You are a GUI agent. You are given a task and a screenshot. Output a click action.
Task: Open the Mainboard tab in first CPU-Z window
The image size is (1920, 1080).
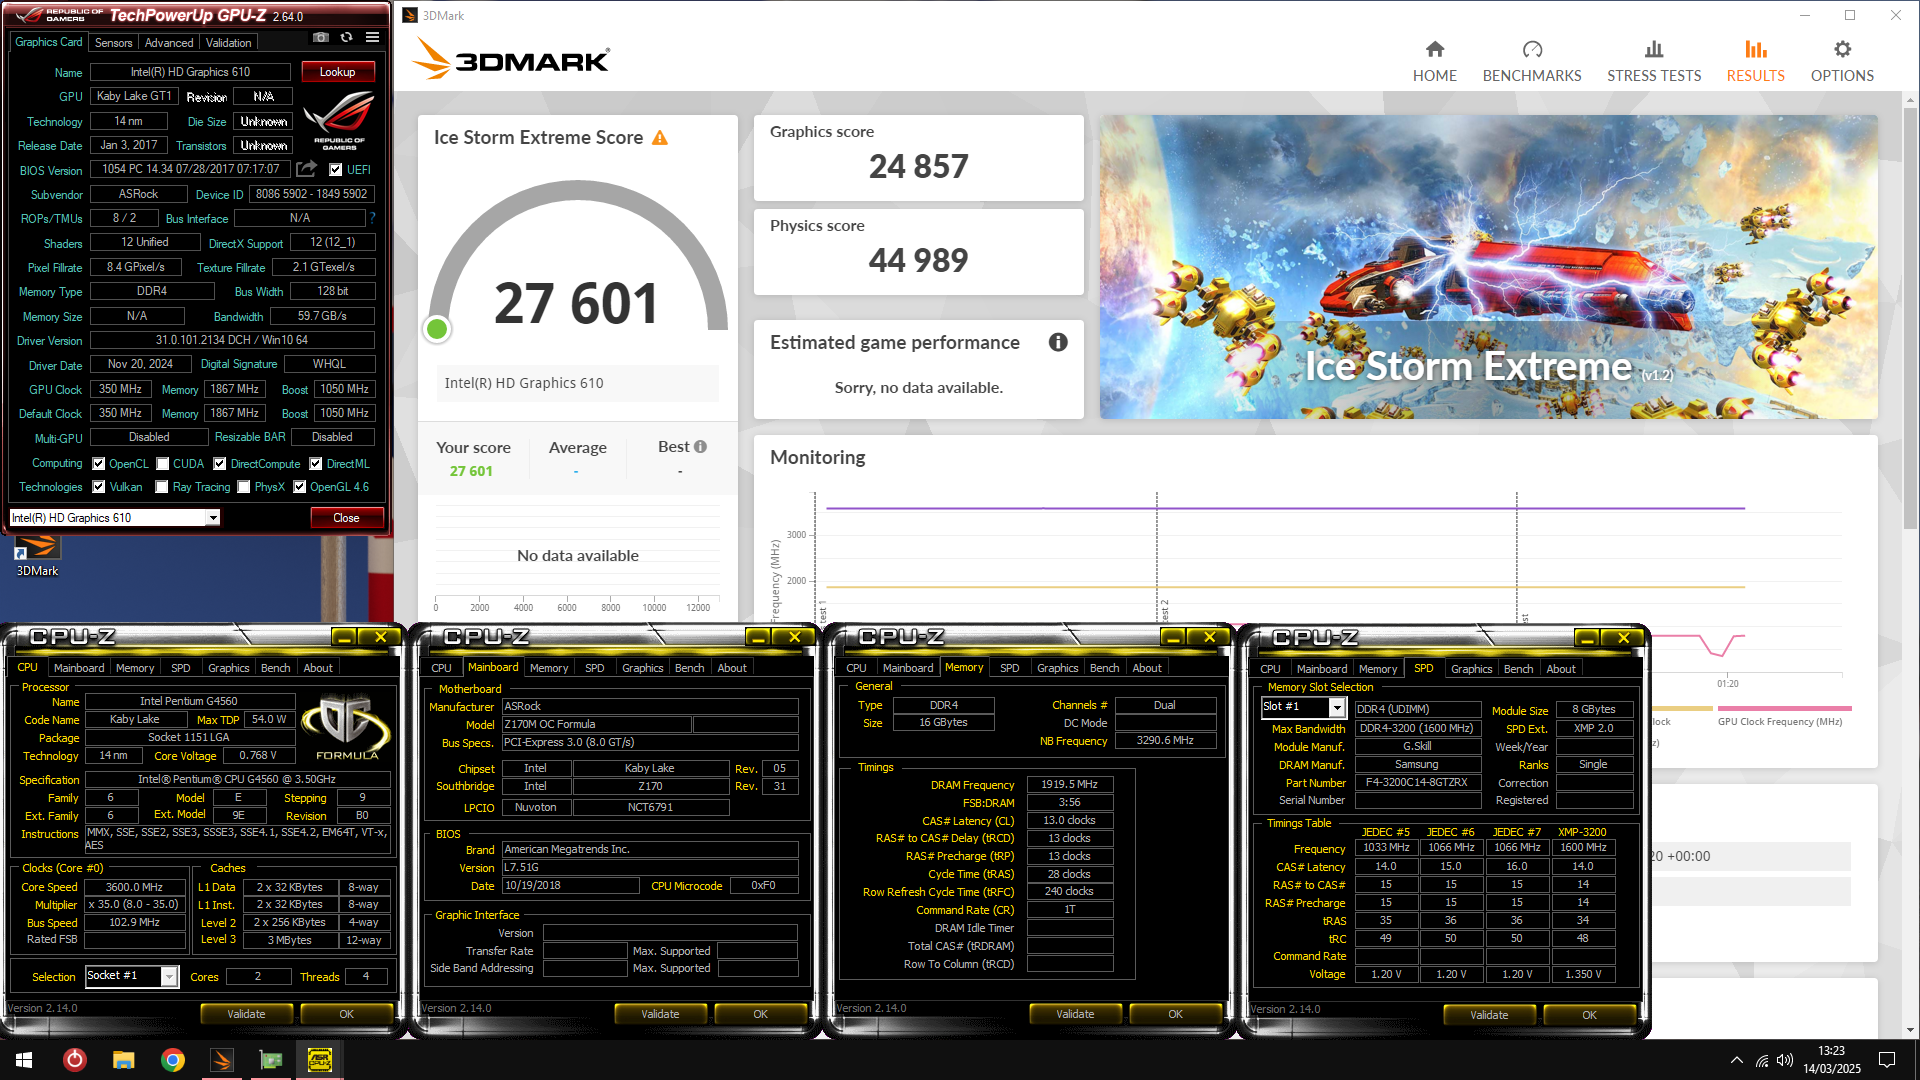coord(79,668)
